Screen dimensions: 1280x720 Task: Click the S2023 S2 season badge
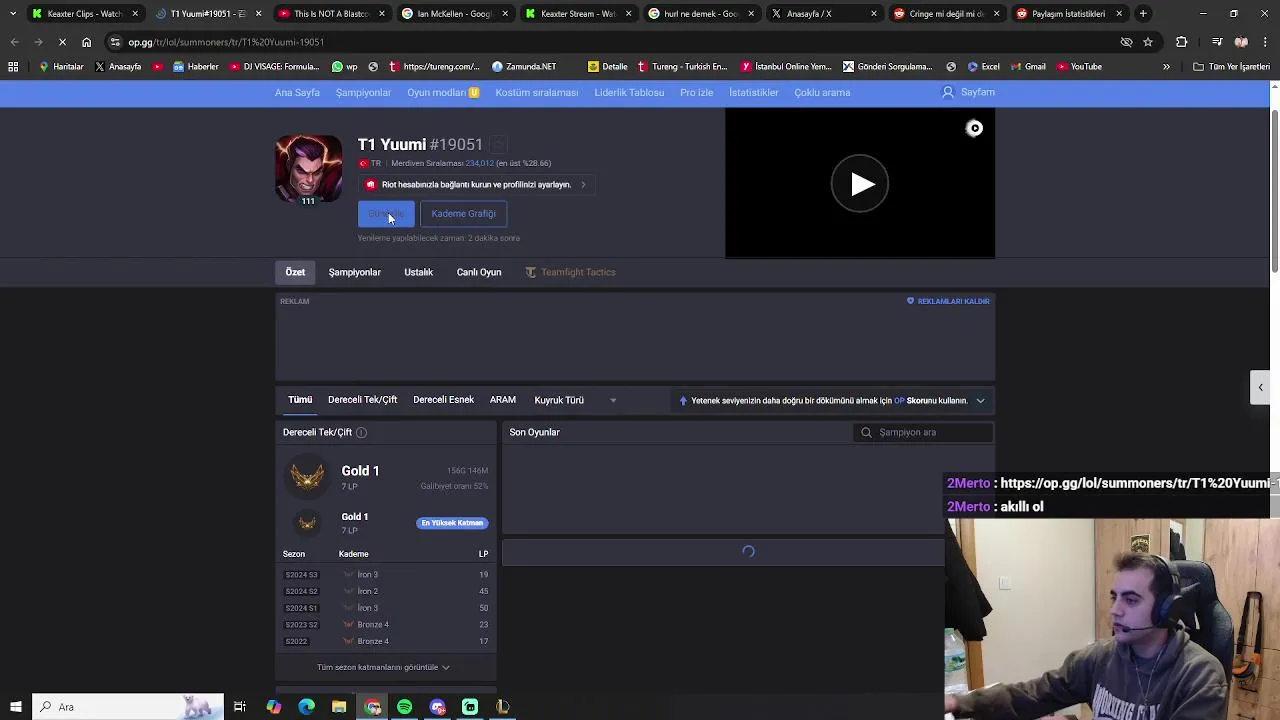(301, 625)
